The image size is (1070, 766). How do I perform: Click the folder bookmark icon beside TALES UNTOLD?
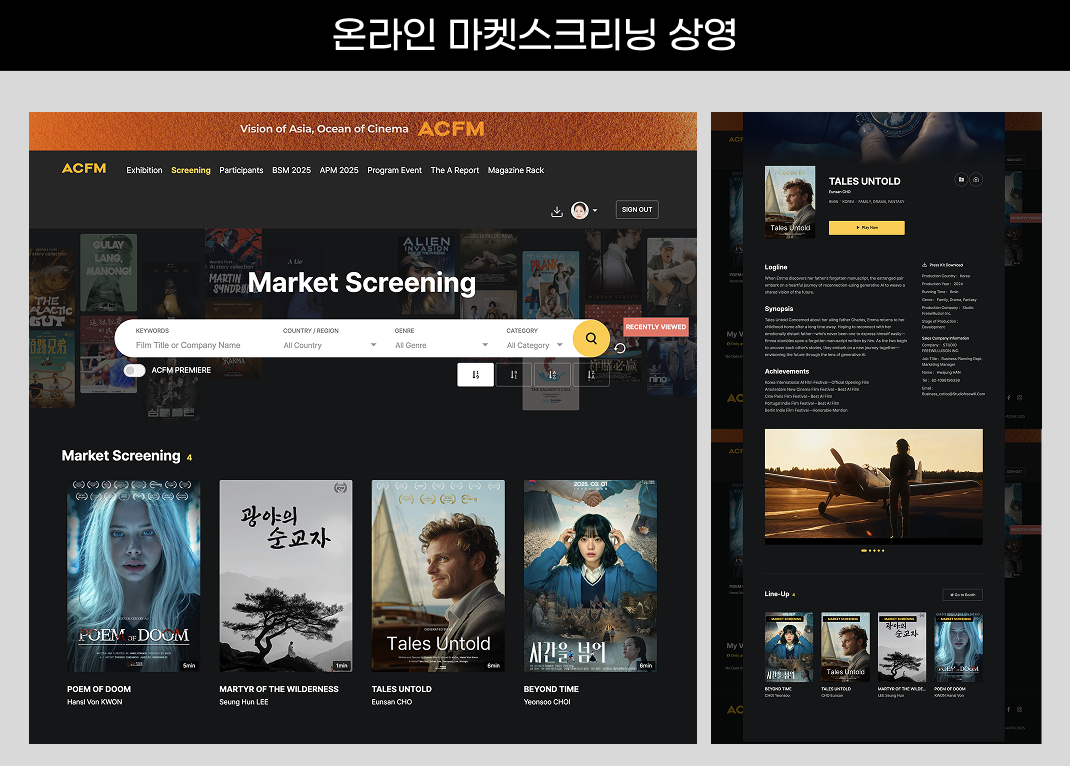(961, 179)
